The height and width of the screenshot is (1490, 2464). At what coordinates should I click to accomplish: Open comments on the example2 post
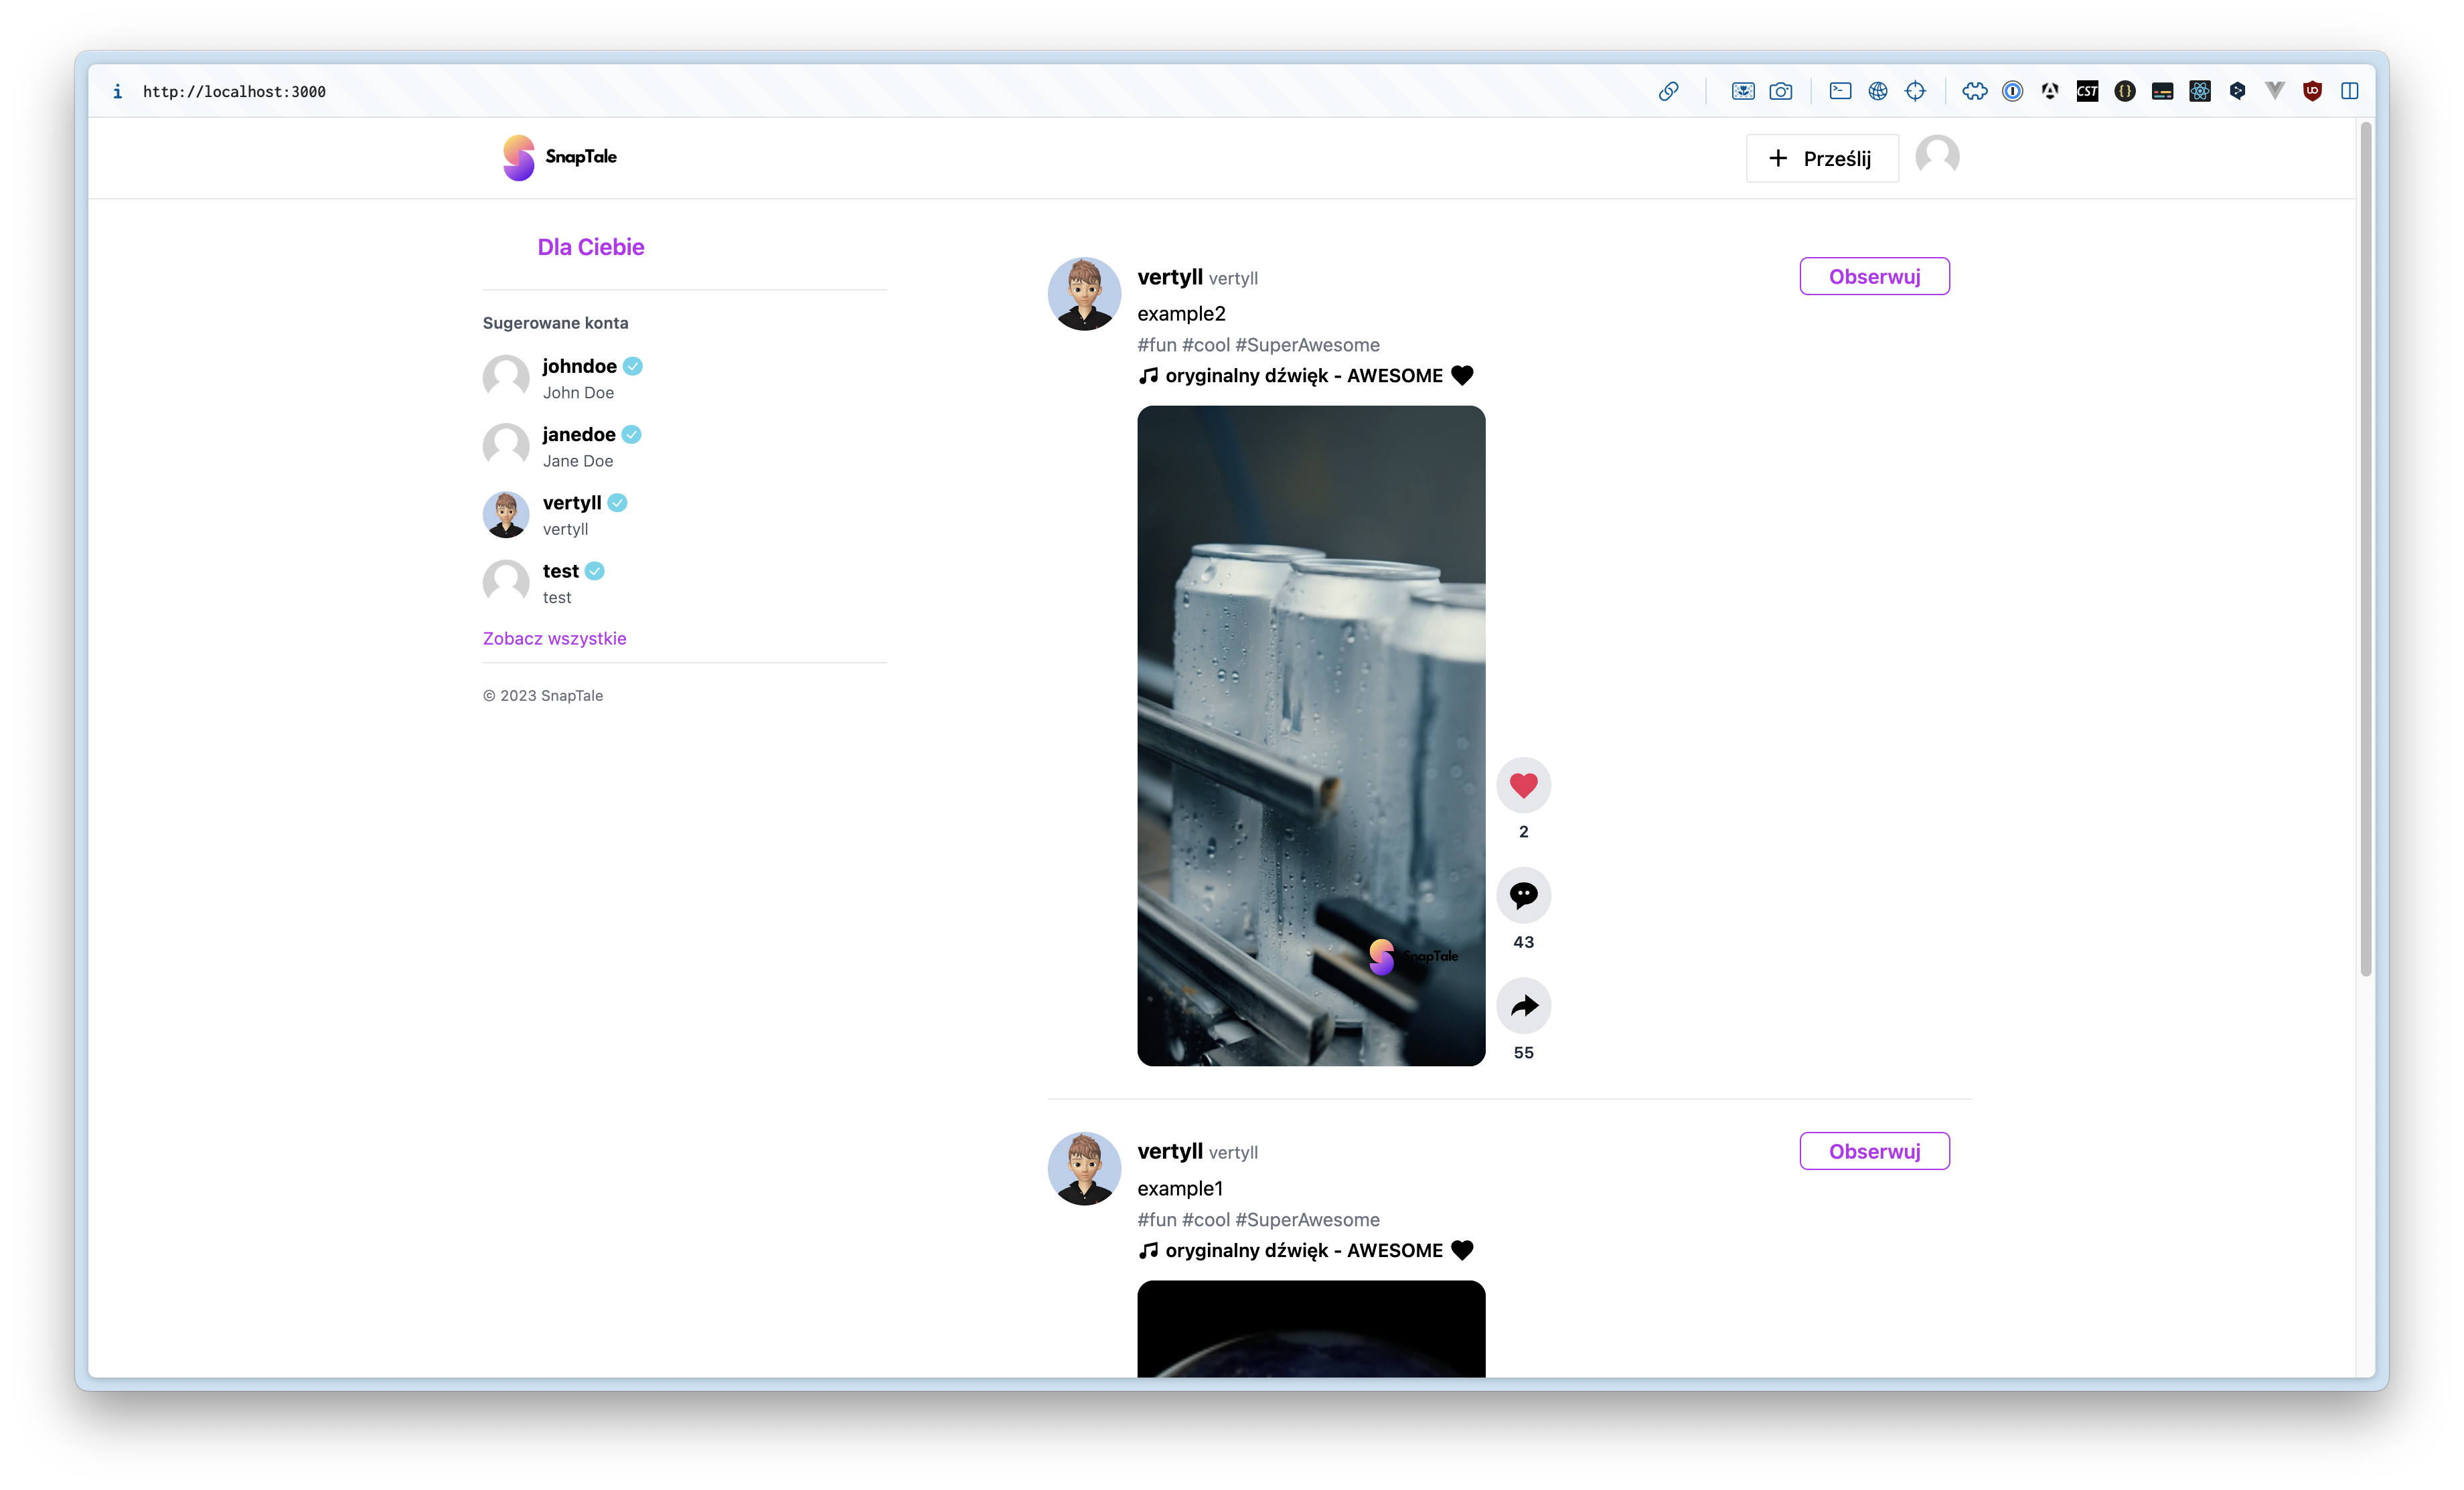(1523, 895)
